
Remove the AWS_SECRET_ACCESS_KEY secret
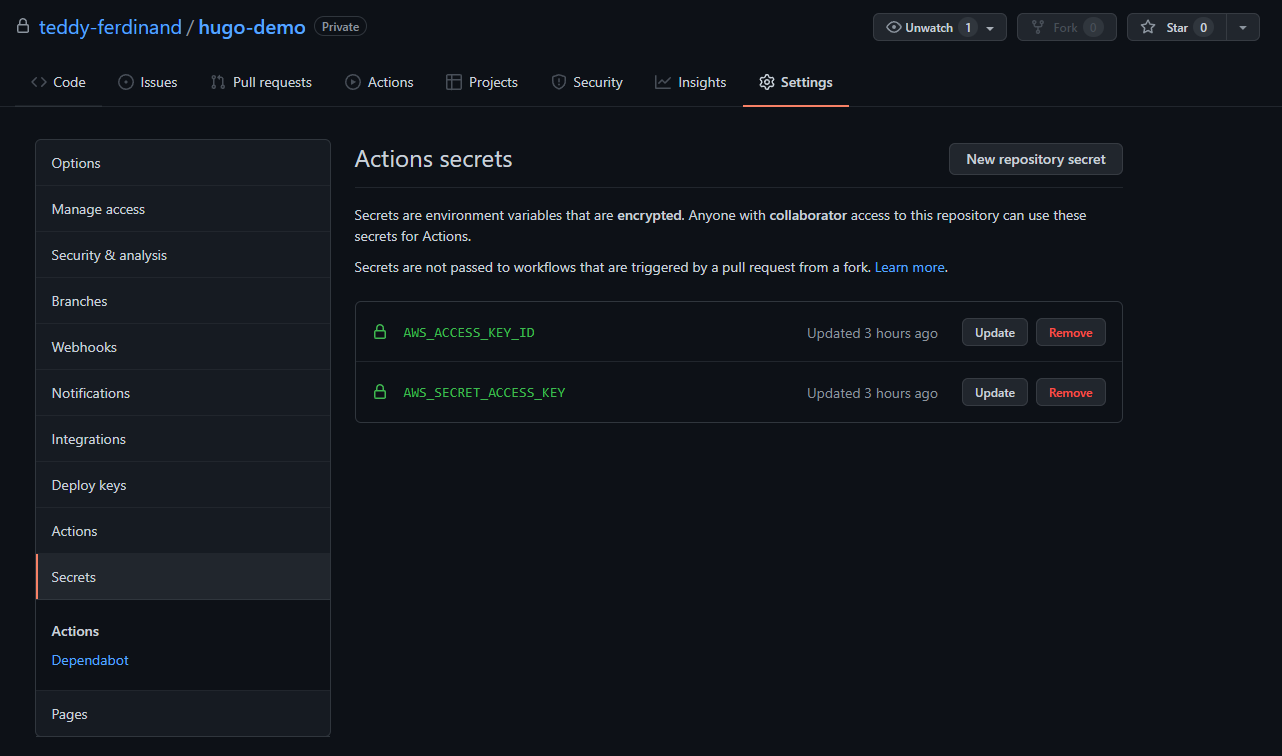click(x=1071, y=392)
